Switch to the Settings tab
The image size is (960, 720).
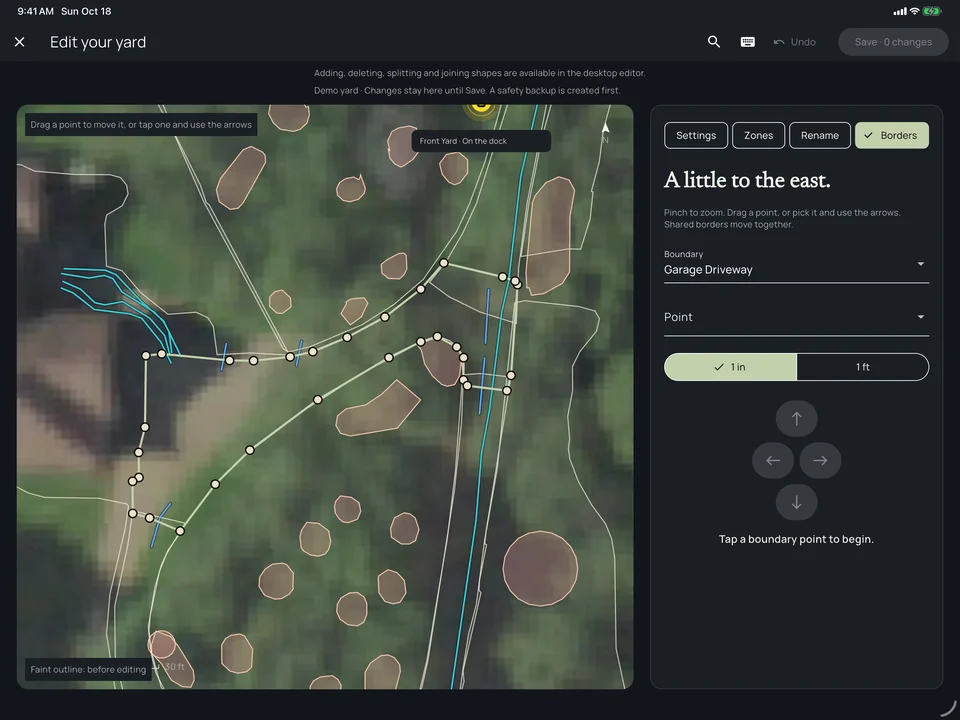696,135
